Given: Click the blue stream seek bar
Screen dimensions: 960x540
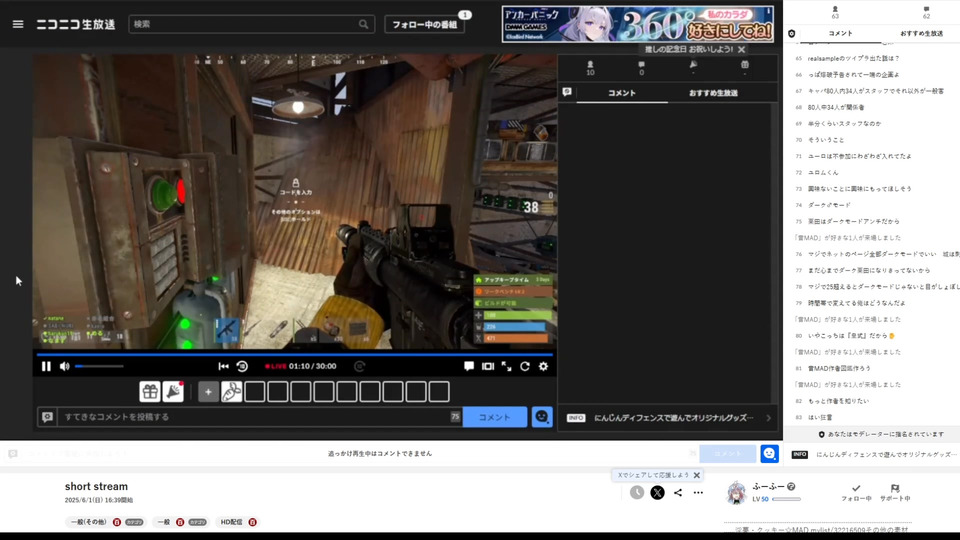Looking at the screenshot, I should click(x=294, y=354).
